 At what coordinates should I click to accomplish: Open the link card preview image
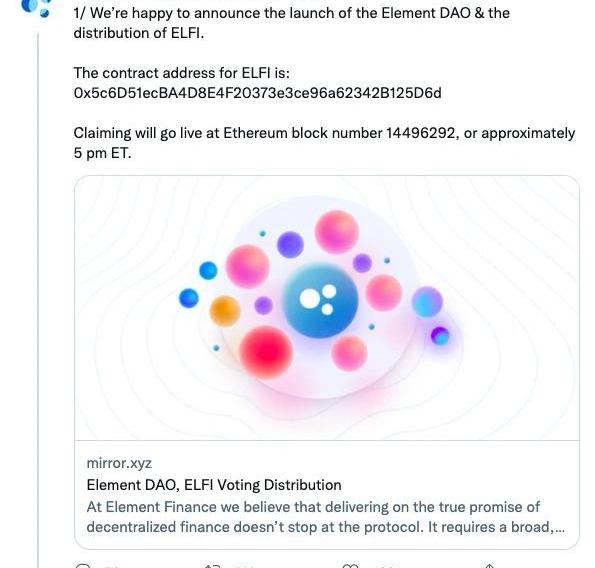(327, 308)
